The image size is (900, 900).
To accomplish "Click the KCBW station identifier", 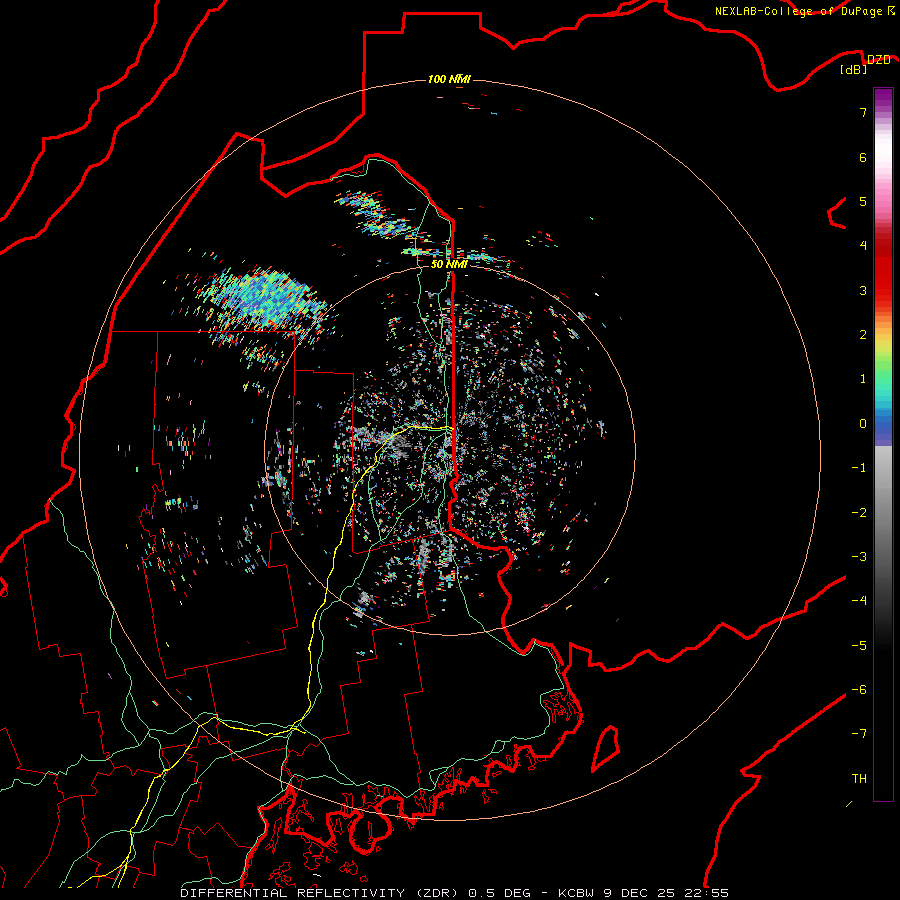I will (577, 893).
